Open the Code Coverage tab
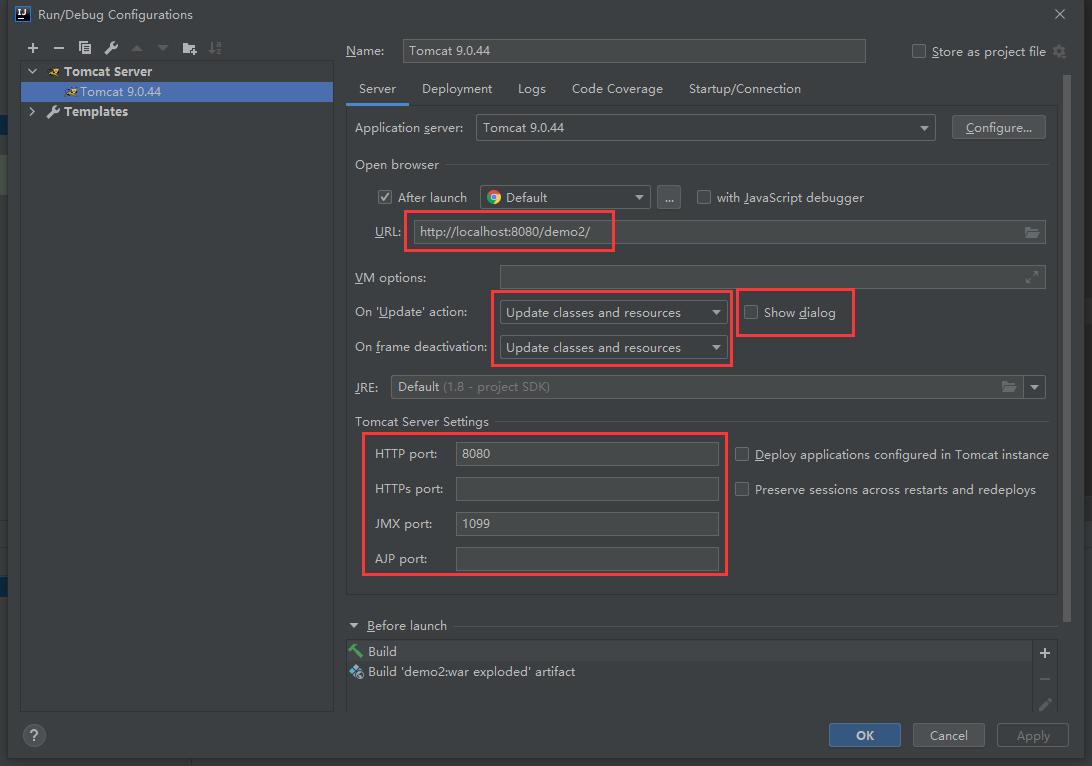This screenshot has width=1092, height=766. pos(617,89)
